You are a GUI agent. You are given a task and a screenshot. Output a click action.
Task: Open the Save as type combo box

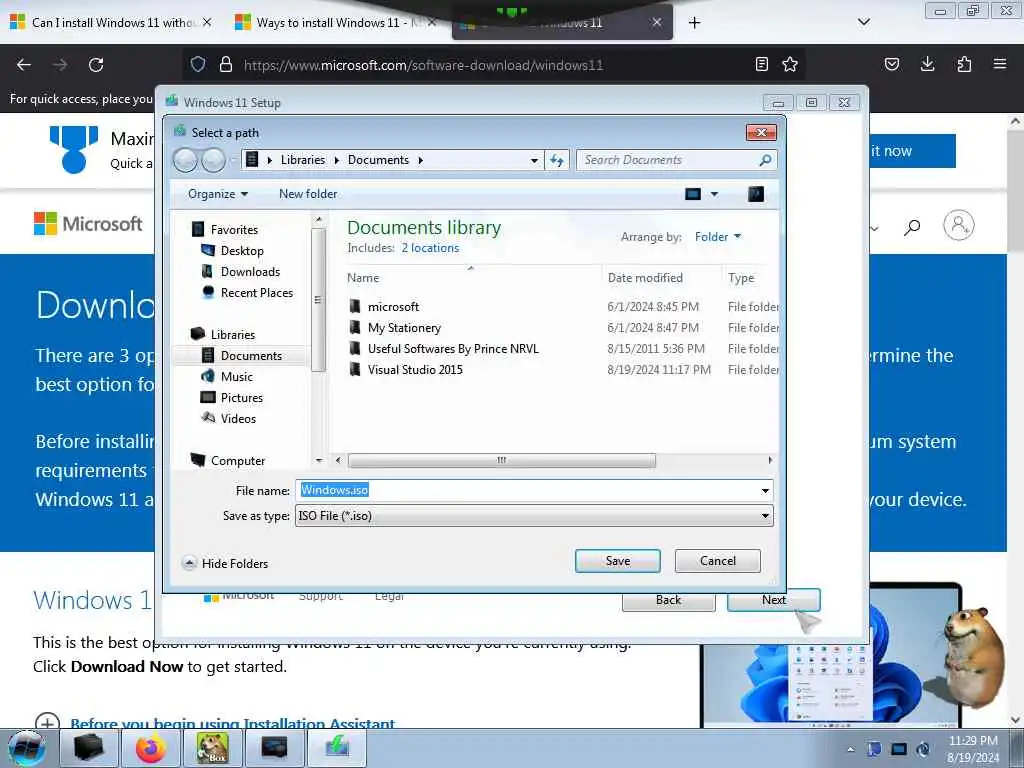(x=534, y=516)
